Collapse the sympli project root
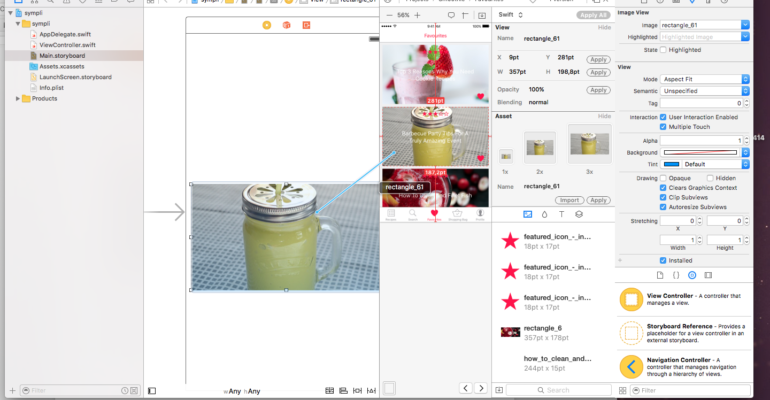The image size is (770, 400). coord(10,13)
